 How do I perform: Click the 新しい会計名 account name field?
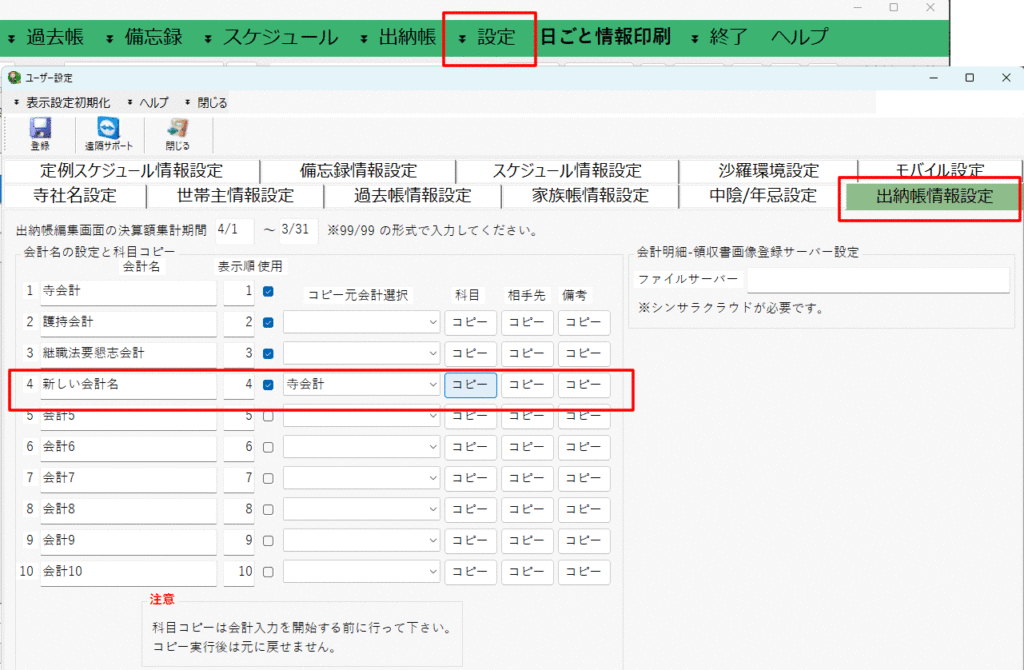click(x=128, y=385)
